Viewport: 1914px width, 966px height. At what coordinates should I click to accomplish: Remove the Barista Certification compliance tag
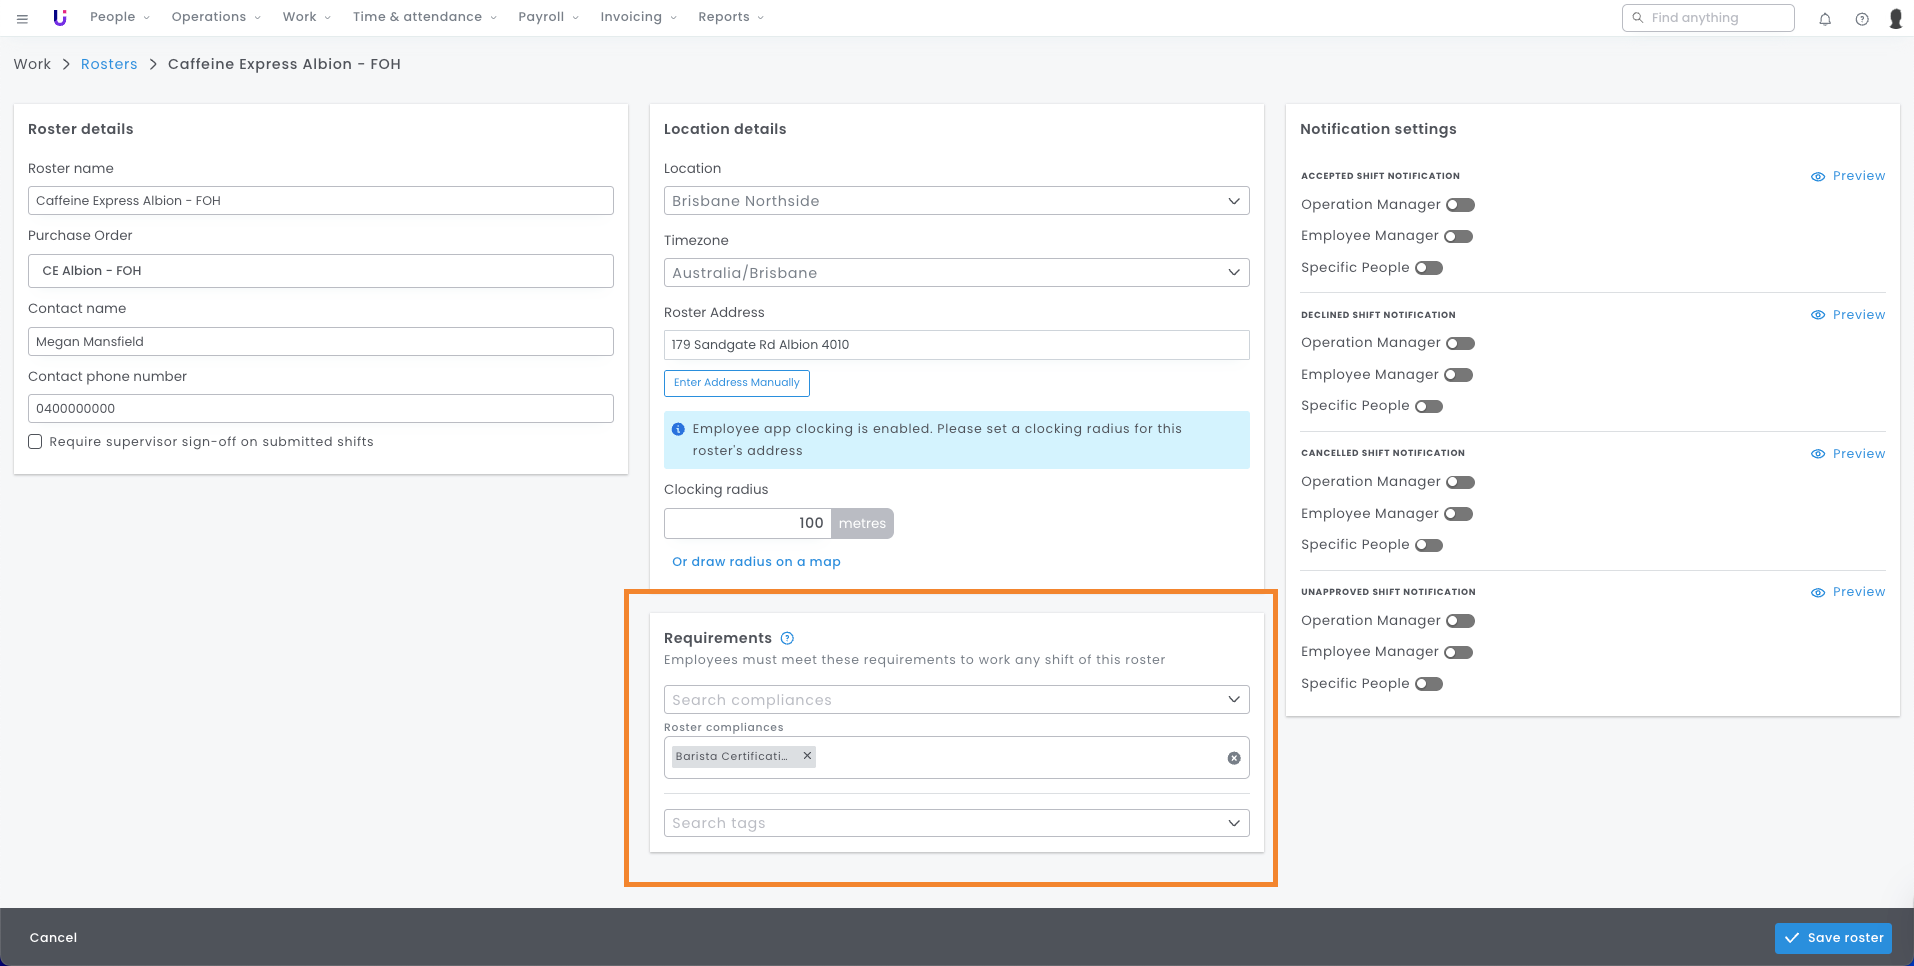pyautogui.click(x=807, y=756)
